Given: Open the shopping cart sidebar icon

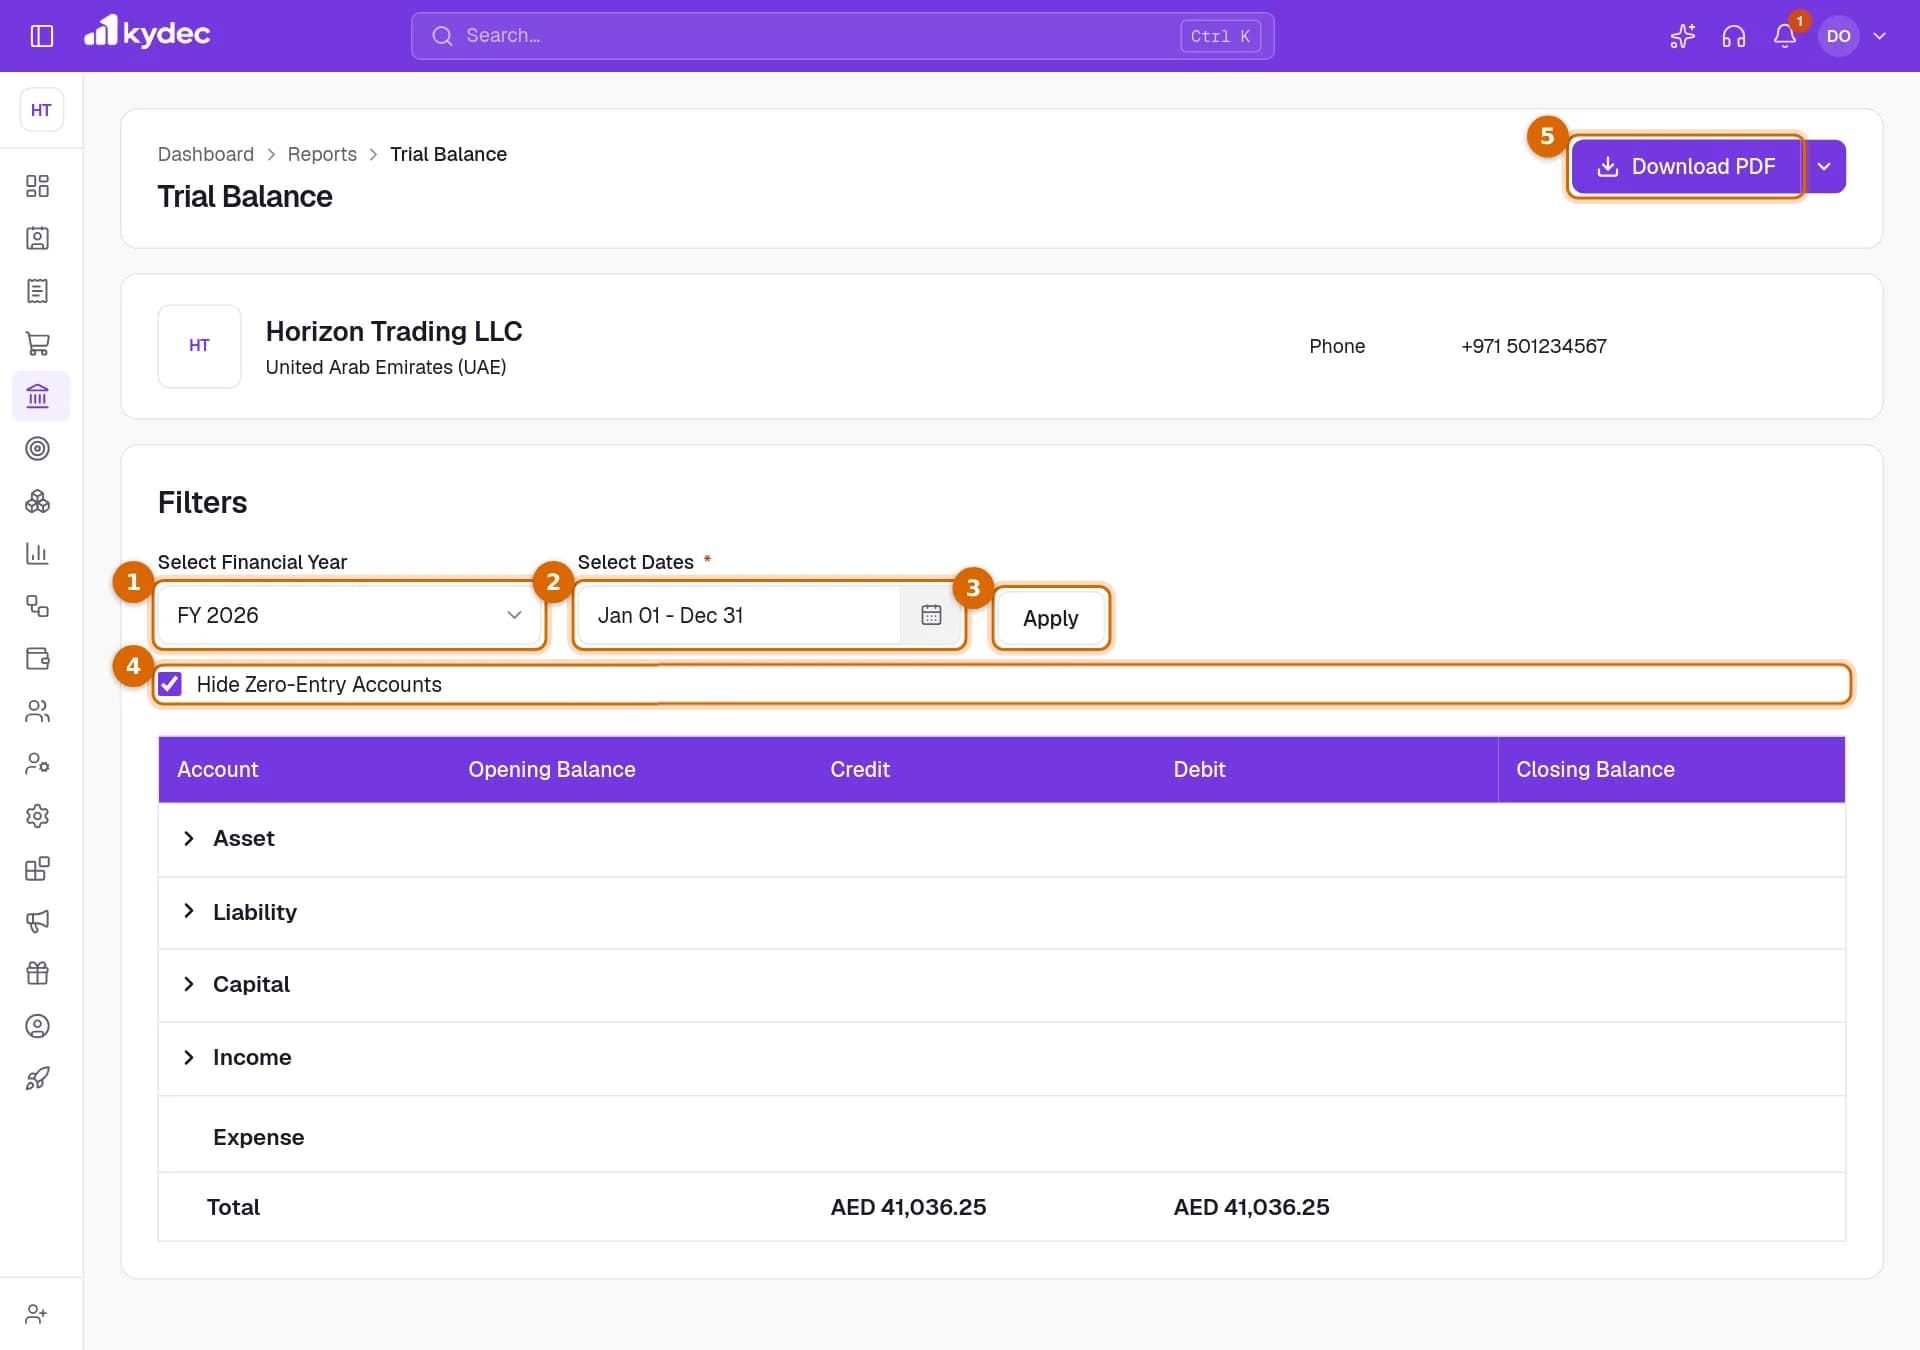Looking at the screenshot, I should click(37, 344).
